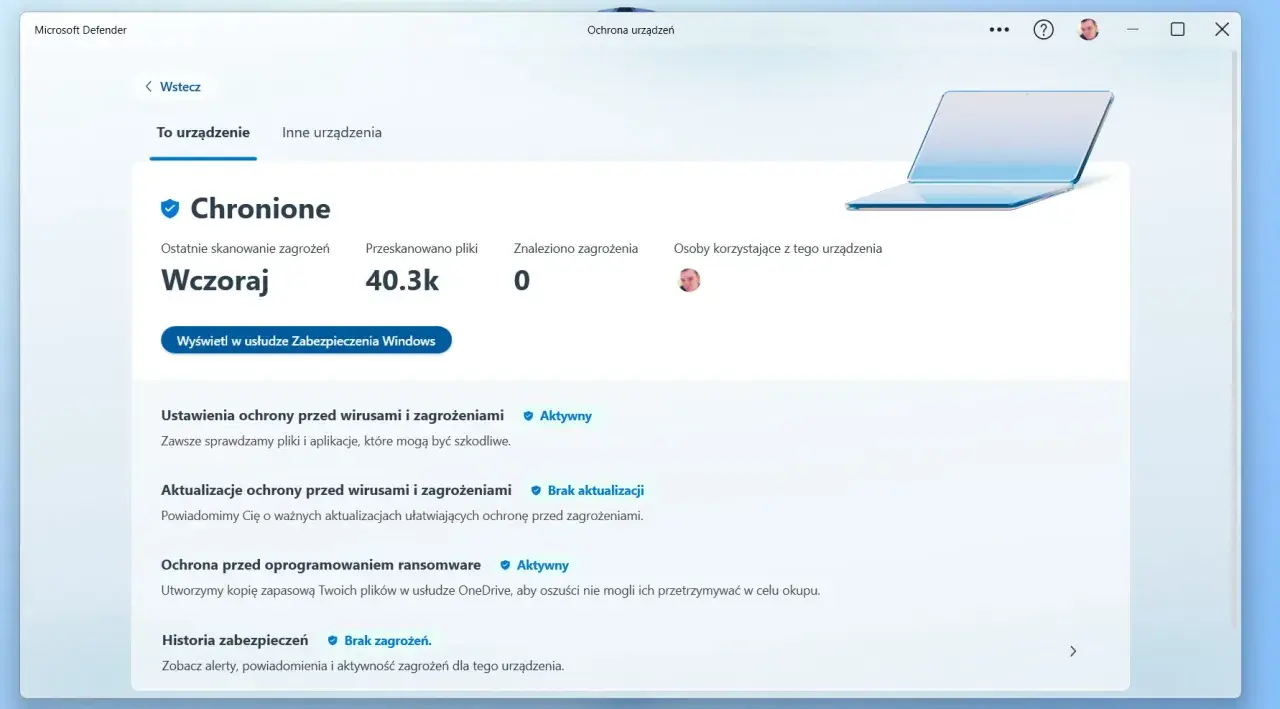Screen dimensions: 1280x709
Task: Click the shield icon next to ransomware Aktywny
Action: [505, 565]
